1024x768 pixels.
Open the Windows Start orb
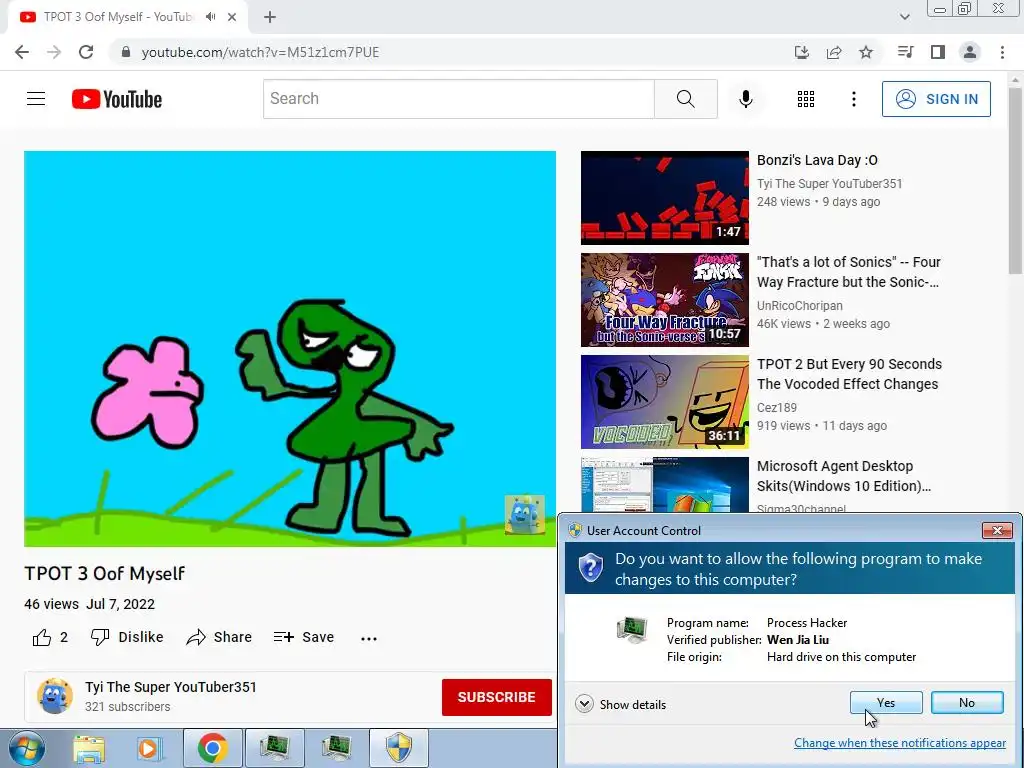tap(26, 748)
